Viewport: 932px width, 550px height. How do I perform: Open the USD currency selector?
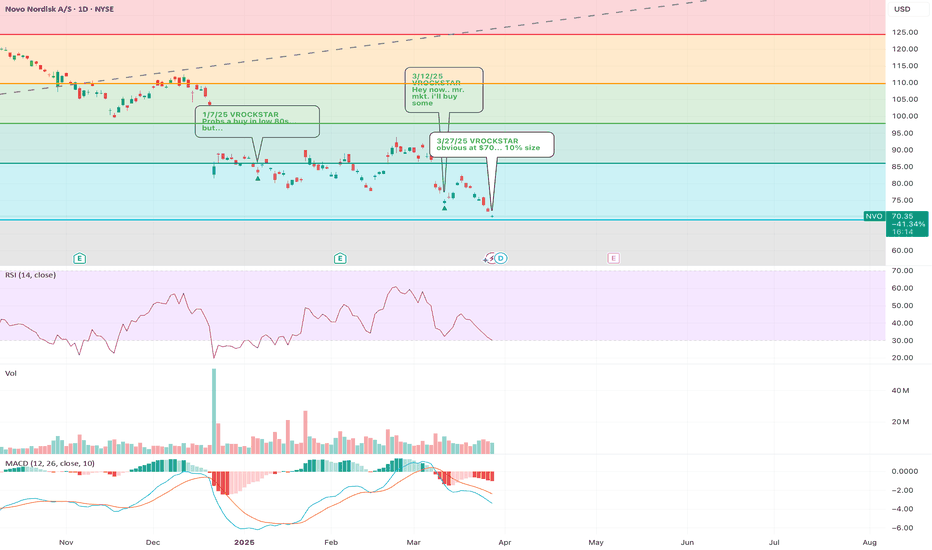pos(903,9)
